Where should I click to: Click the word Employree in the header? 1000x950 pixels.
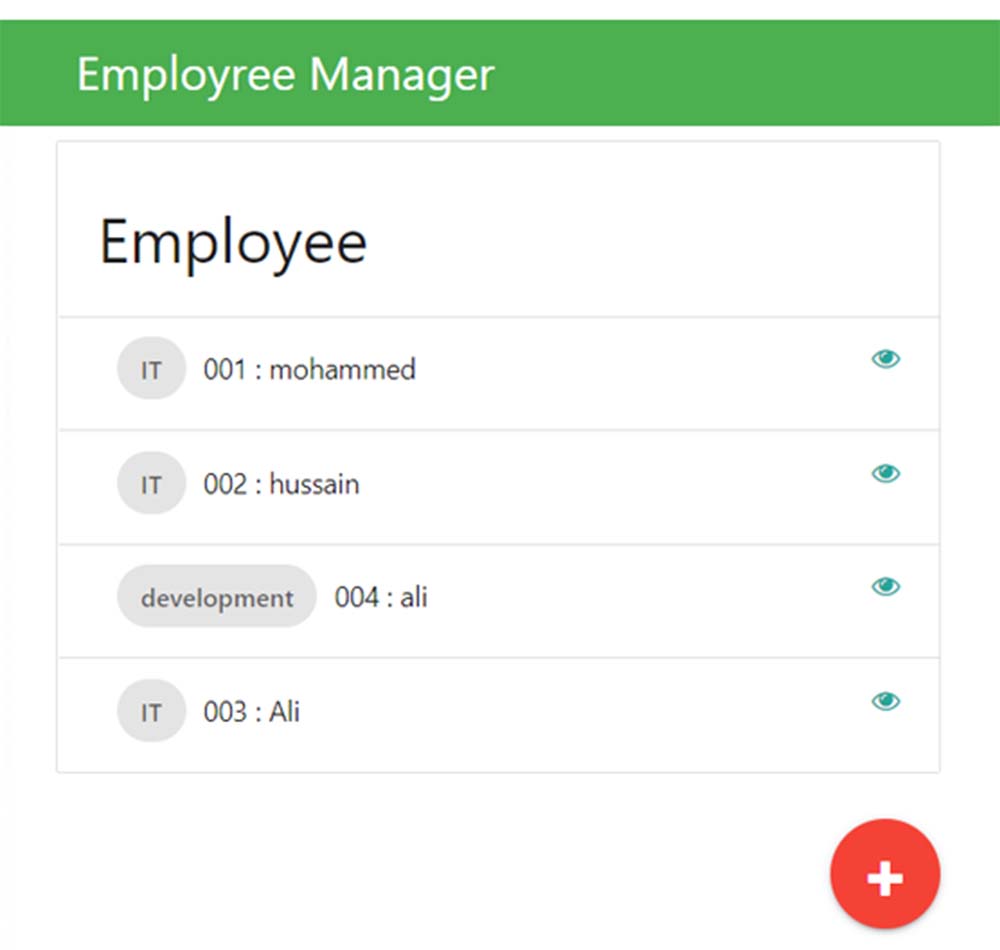click(186, 75)
